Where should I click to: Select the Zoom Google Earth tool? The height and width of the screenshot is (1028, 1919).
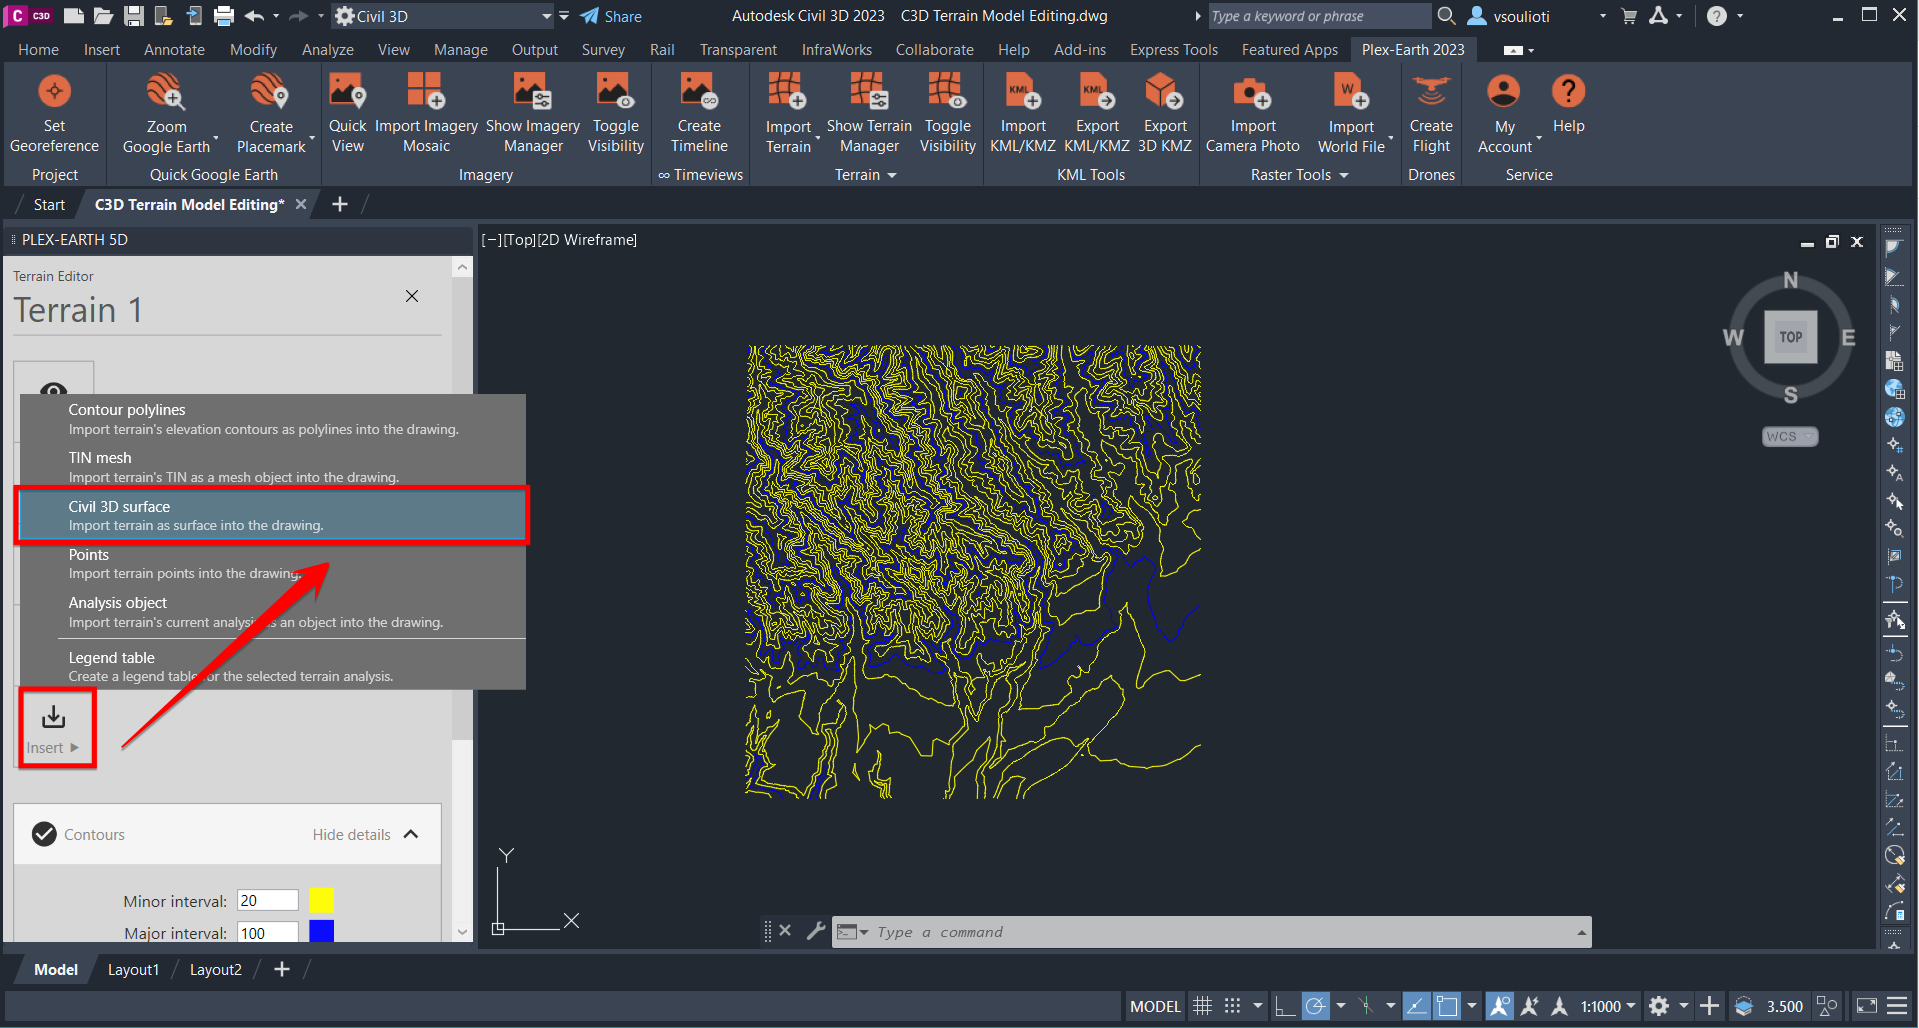coord(166,113)
